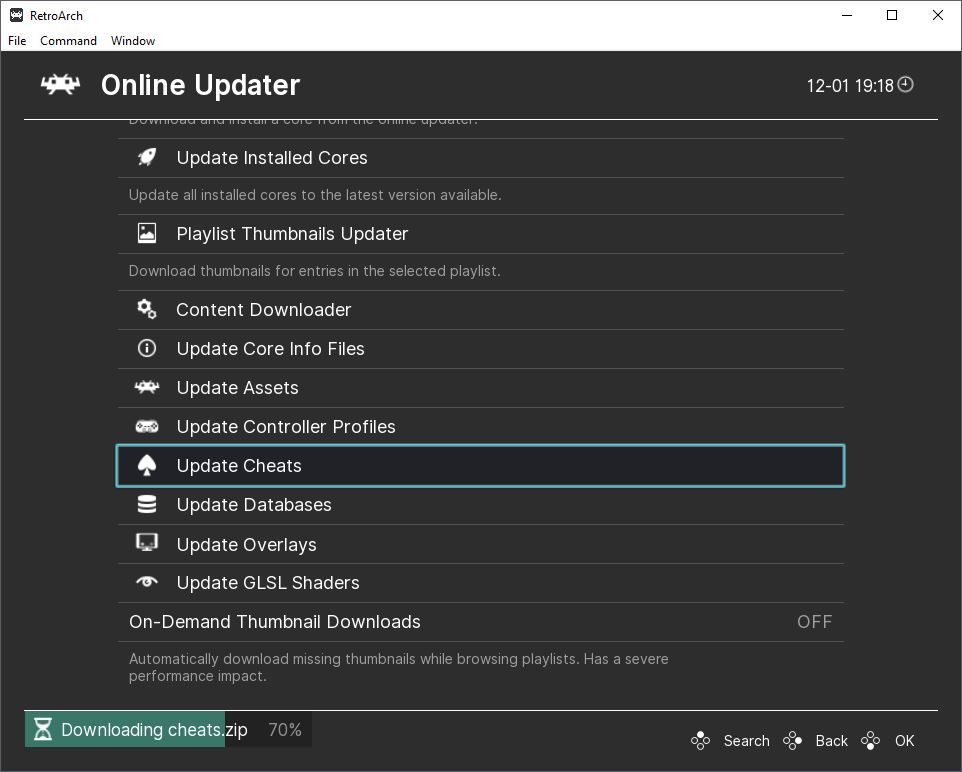Click the RetroArch invader logo in the header
The width and height of the screenshot is (962, 772).
pyautogui.click(x=60, y=85)
